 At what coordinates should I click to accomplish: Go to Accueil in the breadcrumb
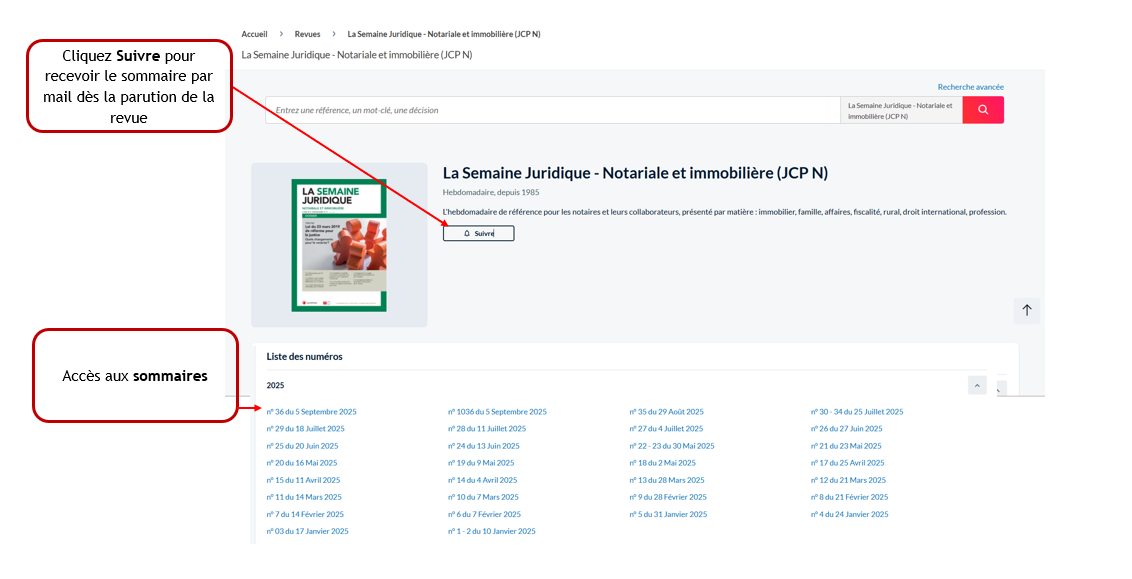coord(254,34)
